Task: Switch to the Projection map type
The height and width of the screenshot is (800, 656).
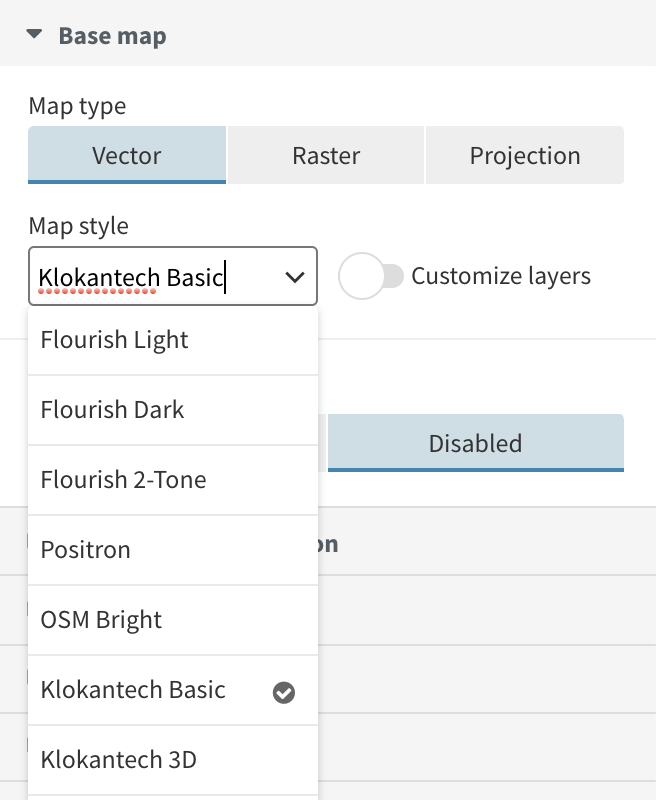Action: click(x=525, y=155)
